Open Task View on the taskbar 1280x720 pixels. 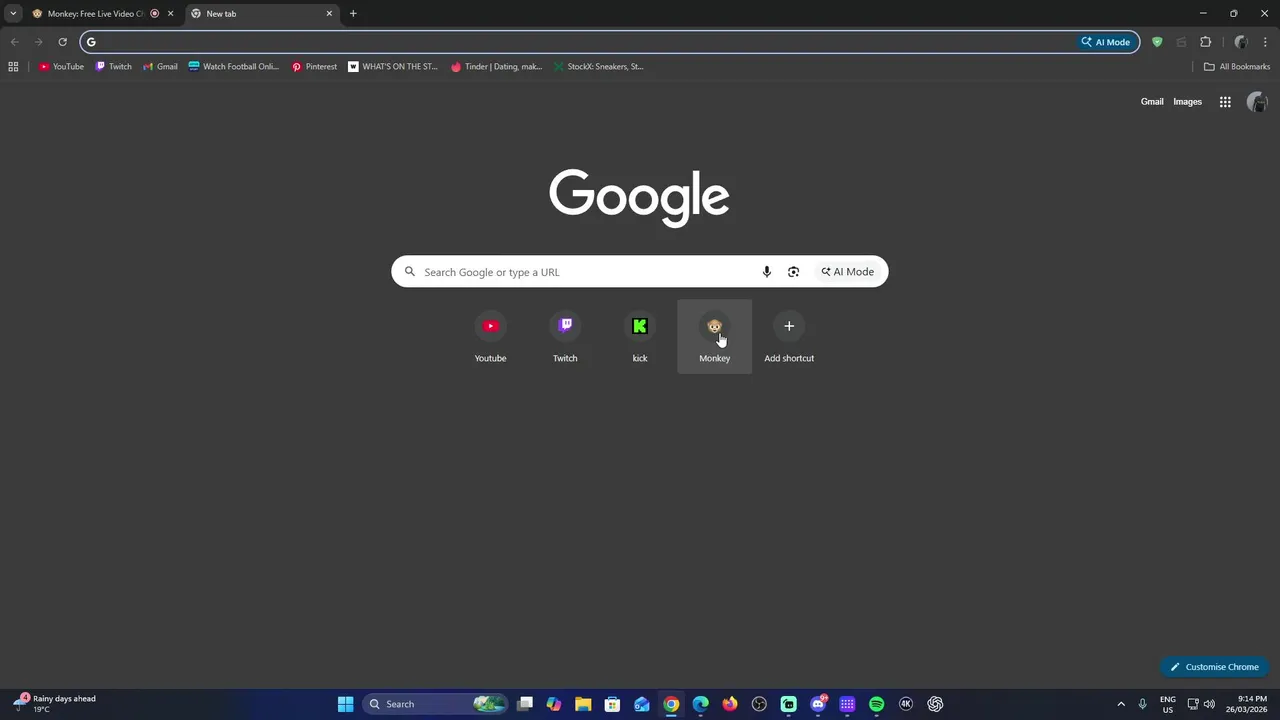(525, 704)
